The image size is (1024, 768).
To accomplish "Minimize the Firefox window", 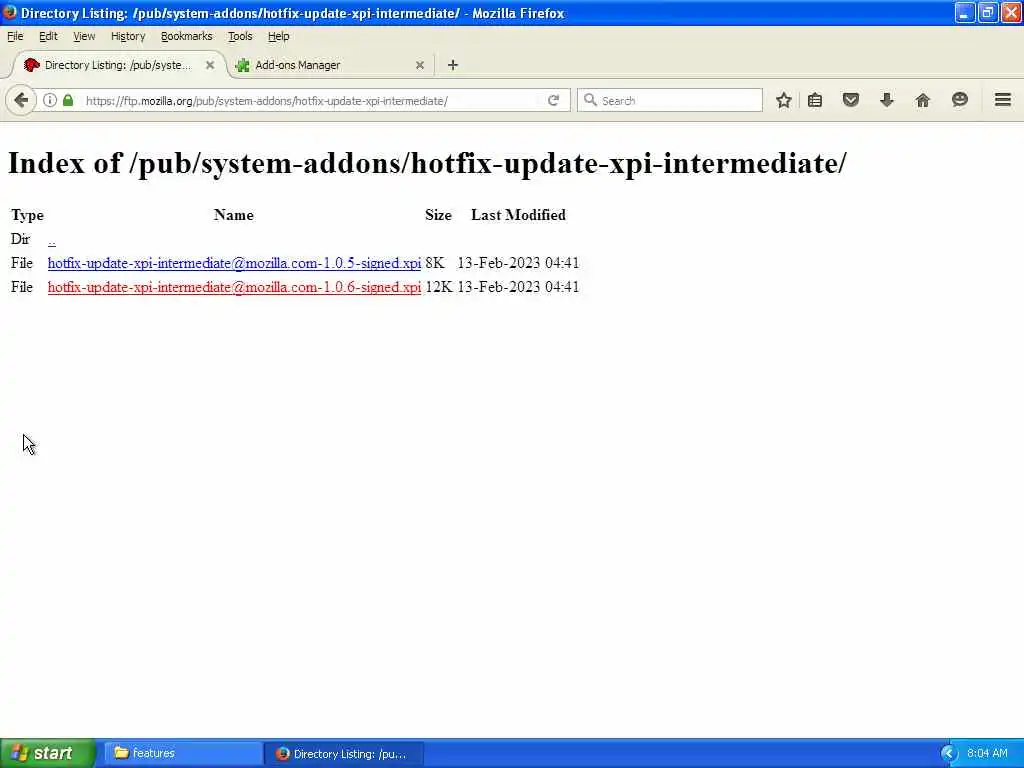I will pos(964,12).
